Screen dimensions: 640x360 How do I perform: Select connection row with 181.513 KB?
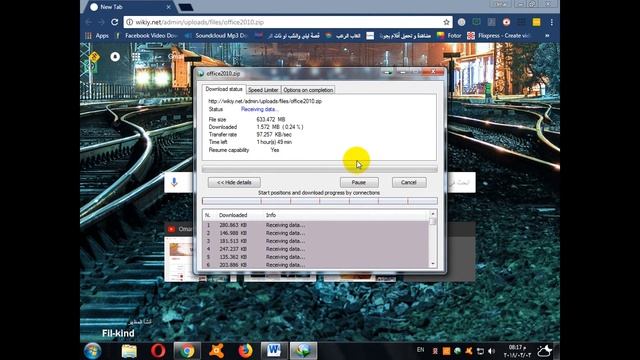[x=316, y=241]
